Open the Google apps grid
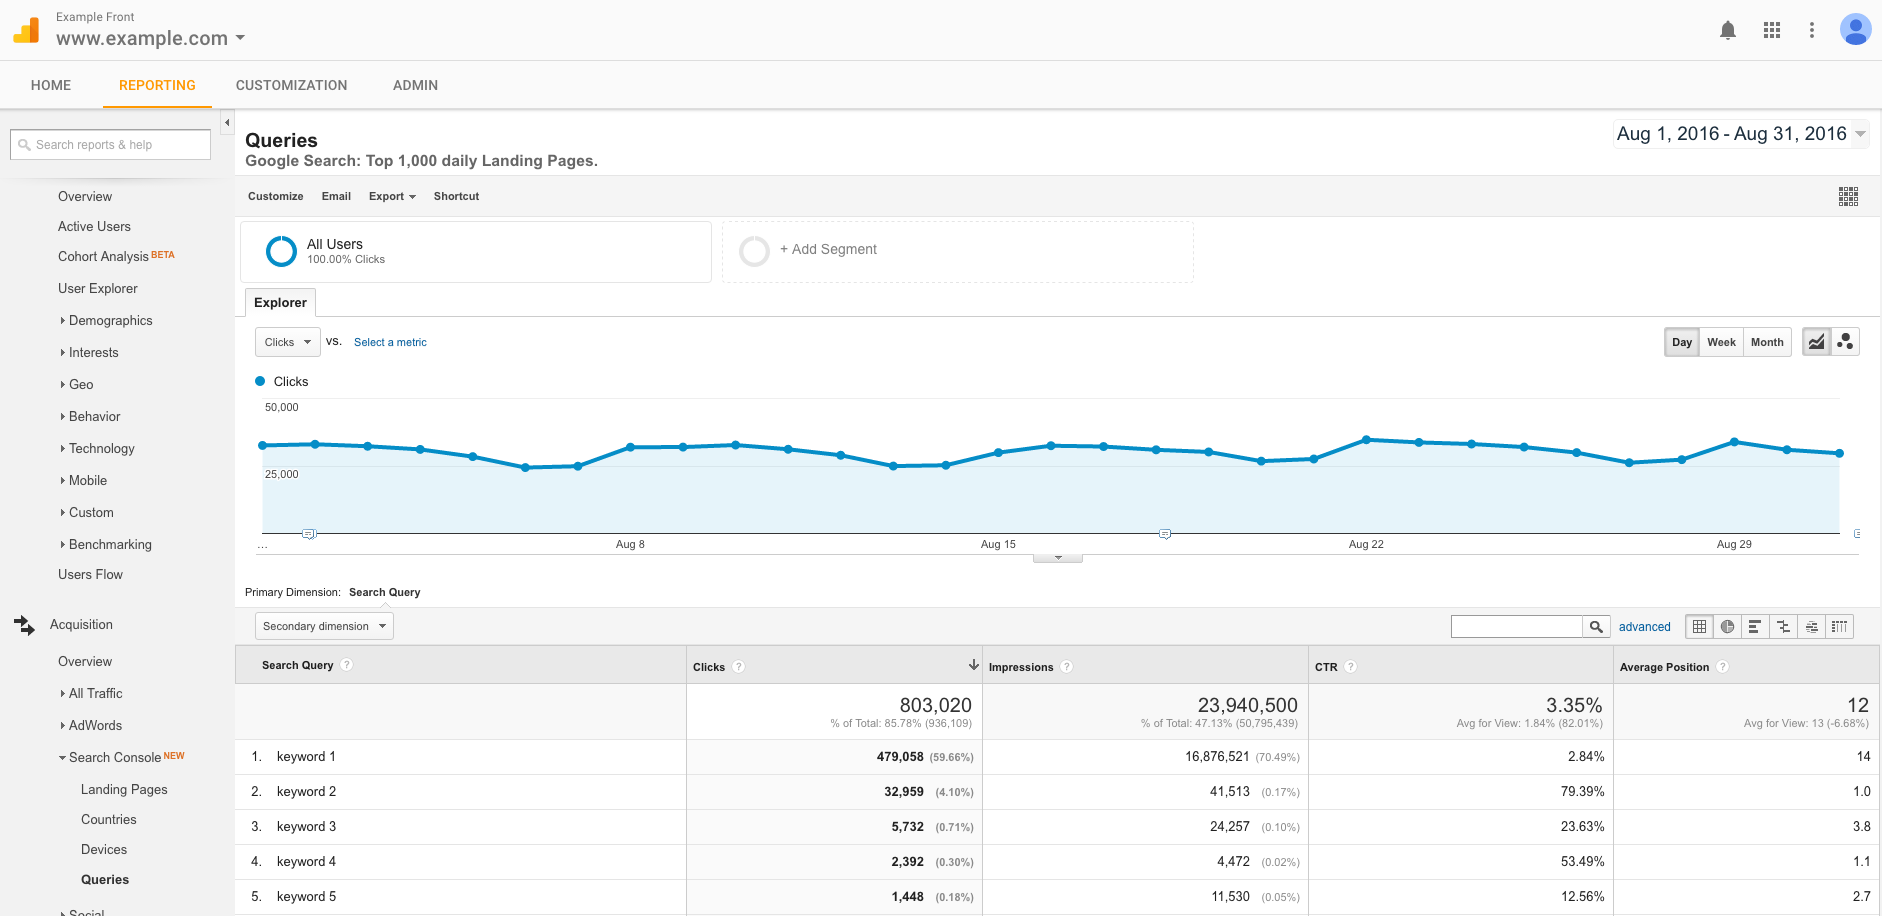The image size is (1882, 916). point(1771,30)
